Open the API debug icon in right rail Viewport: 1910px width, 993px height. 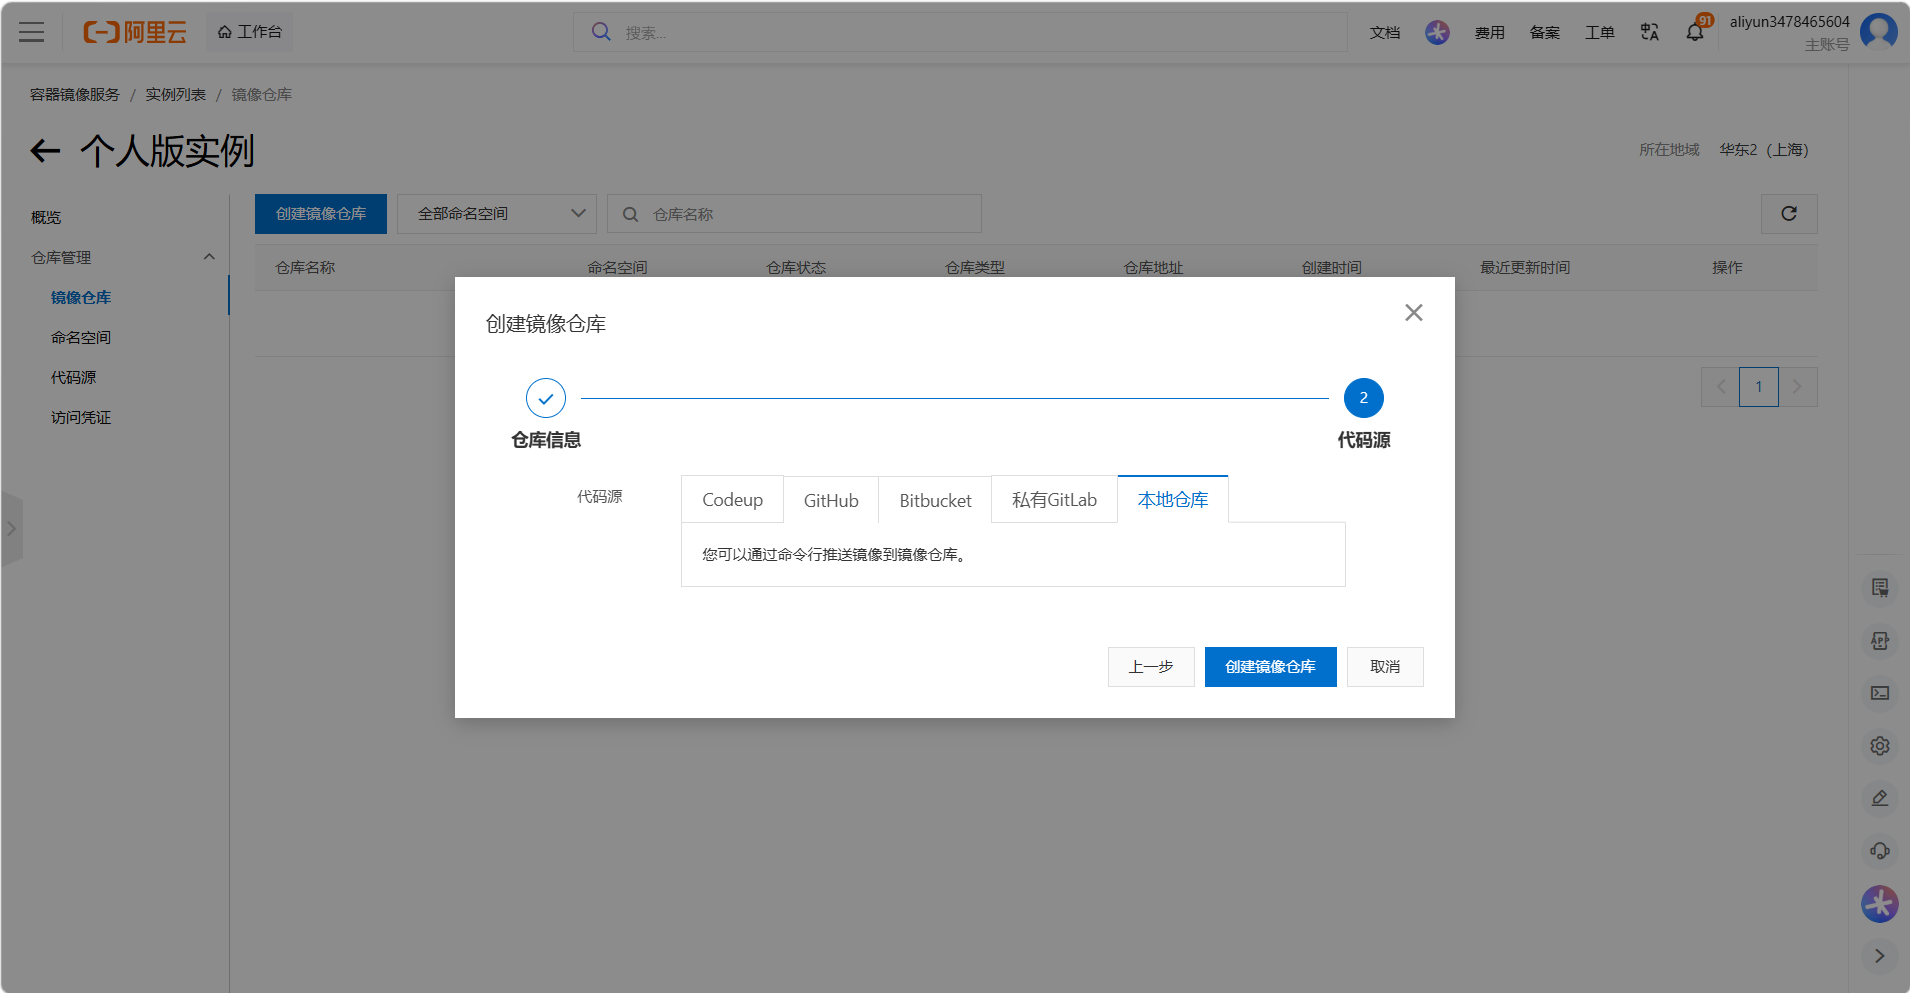tap(1880, 641)
